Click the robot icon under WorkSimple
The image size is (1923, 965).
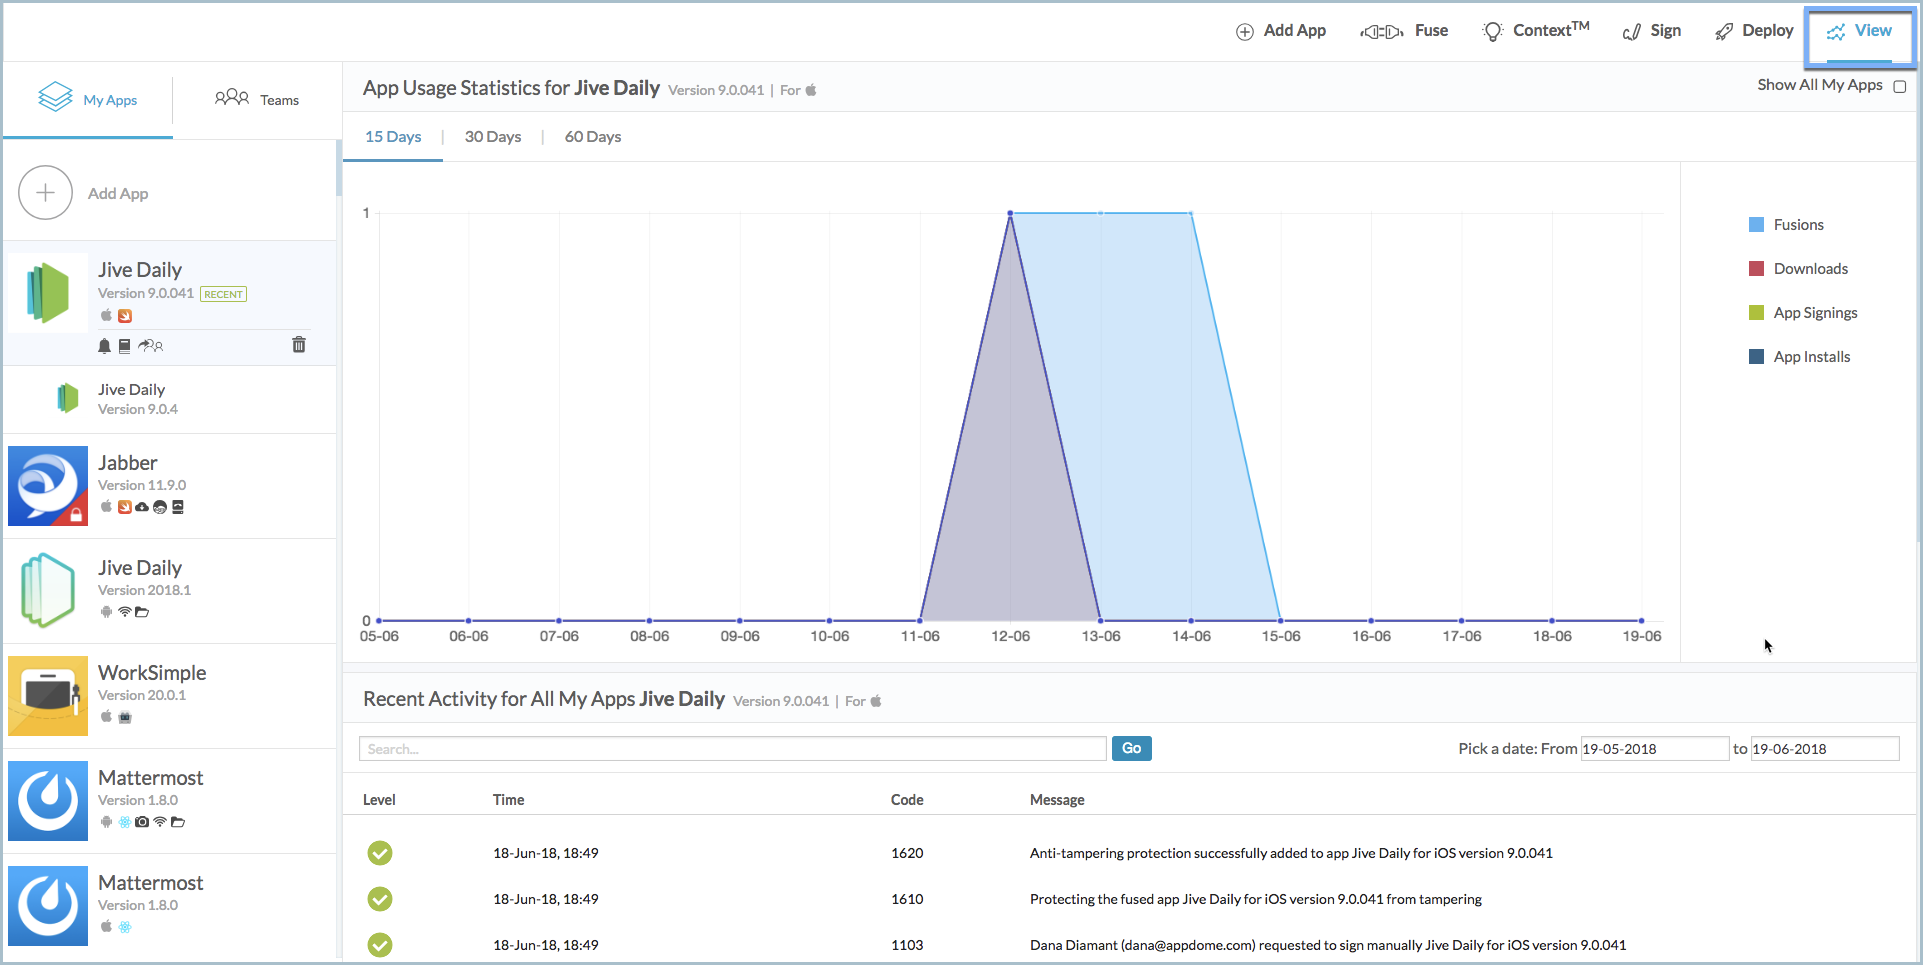[x=125, y=717]
